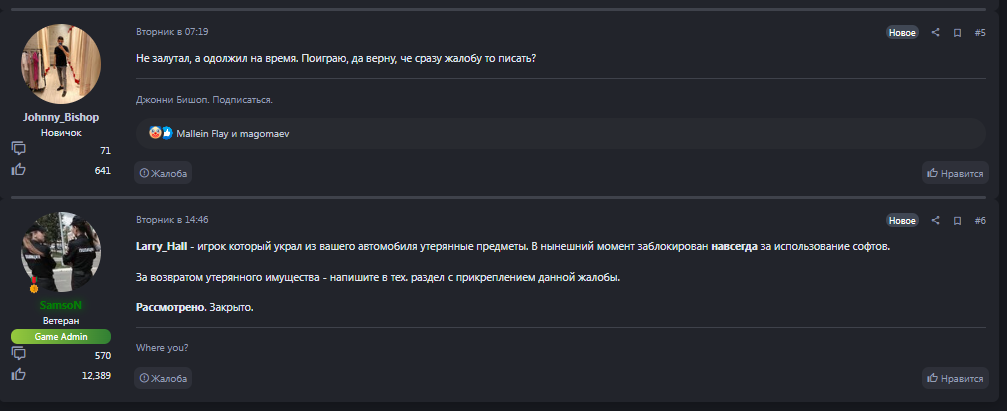1007x411 pixels.
Task: Open Johnny_Bishop's avatar picture
Action: coord(61,65)
